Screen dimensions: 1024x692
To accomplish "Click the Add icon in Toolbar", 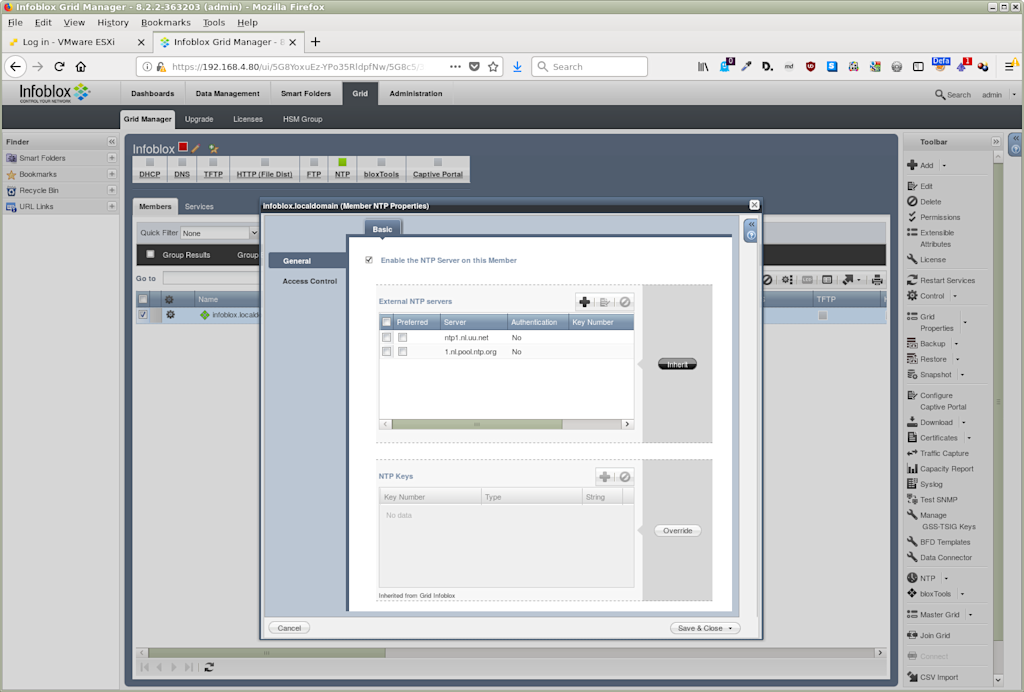I will [x=912, y=165].
